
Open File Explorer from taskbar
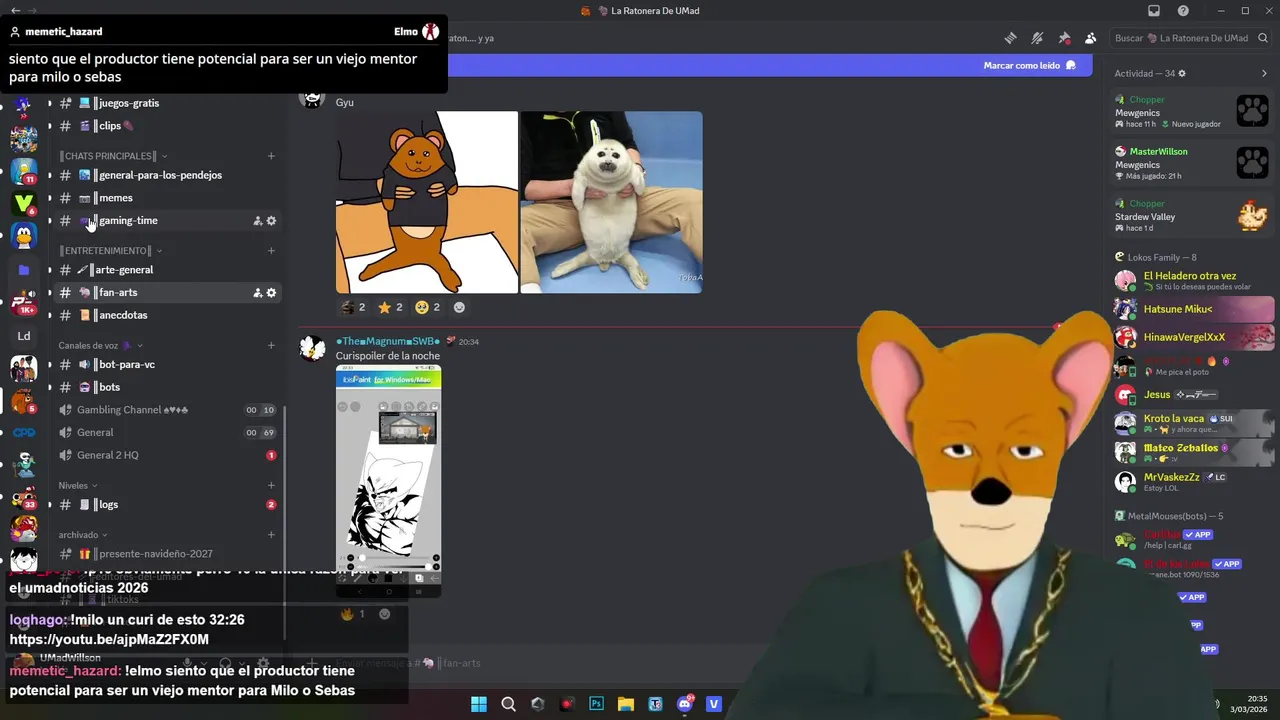pos(626,704)
